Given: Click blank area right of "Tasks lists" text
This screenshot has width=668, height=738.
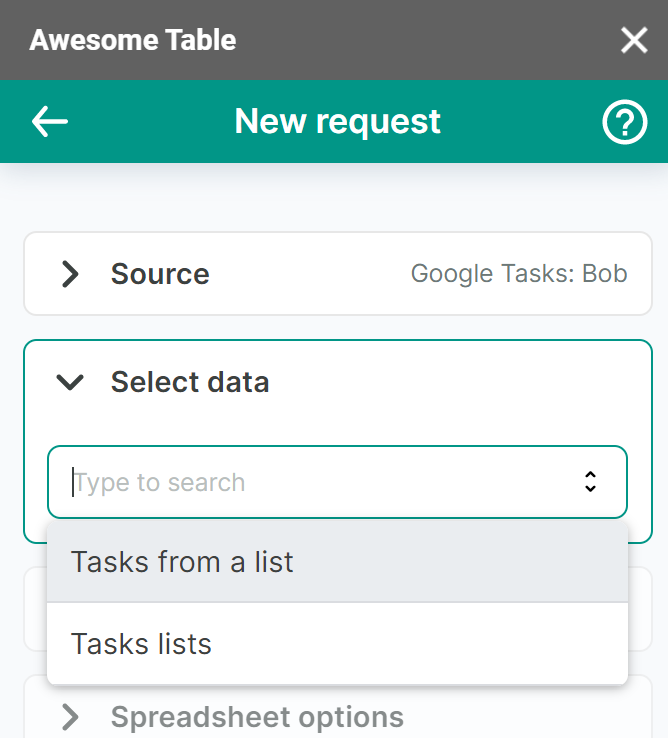Looking at the screenshot, I should pos(420,644).
